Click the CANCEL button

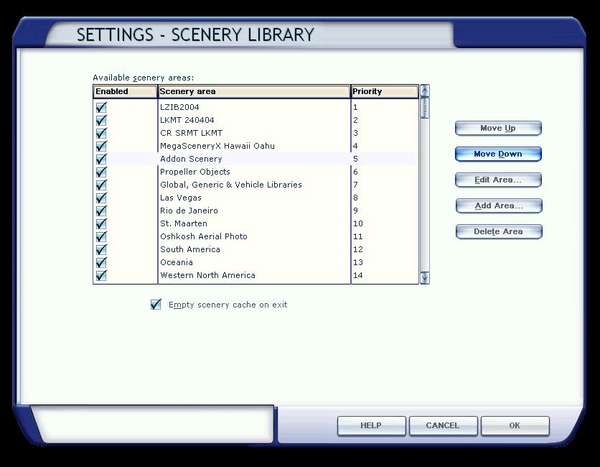pos(443,426)
